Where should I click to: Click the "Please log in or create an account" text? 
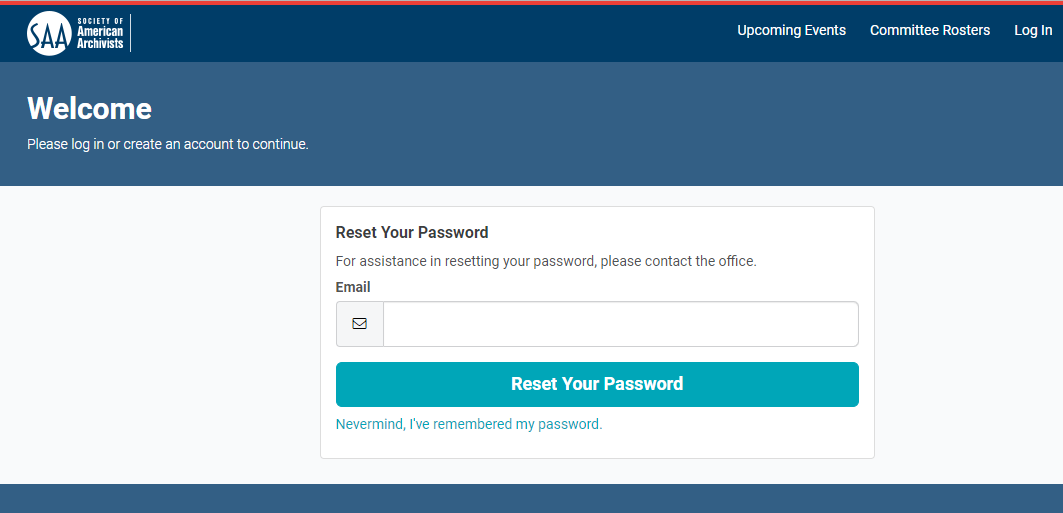click(168, 144)
